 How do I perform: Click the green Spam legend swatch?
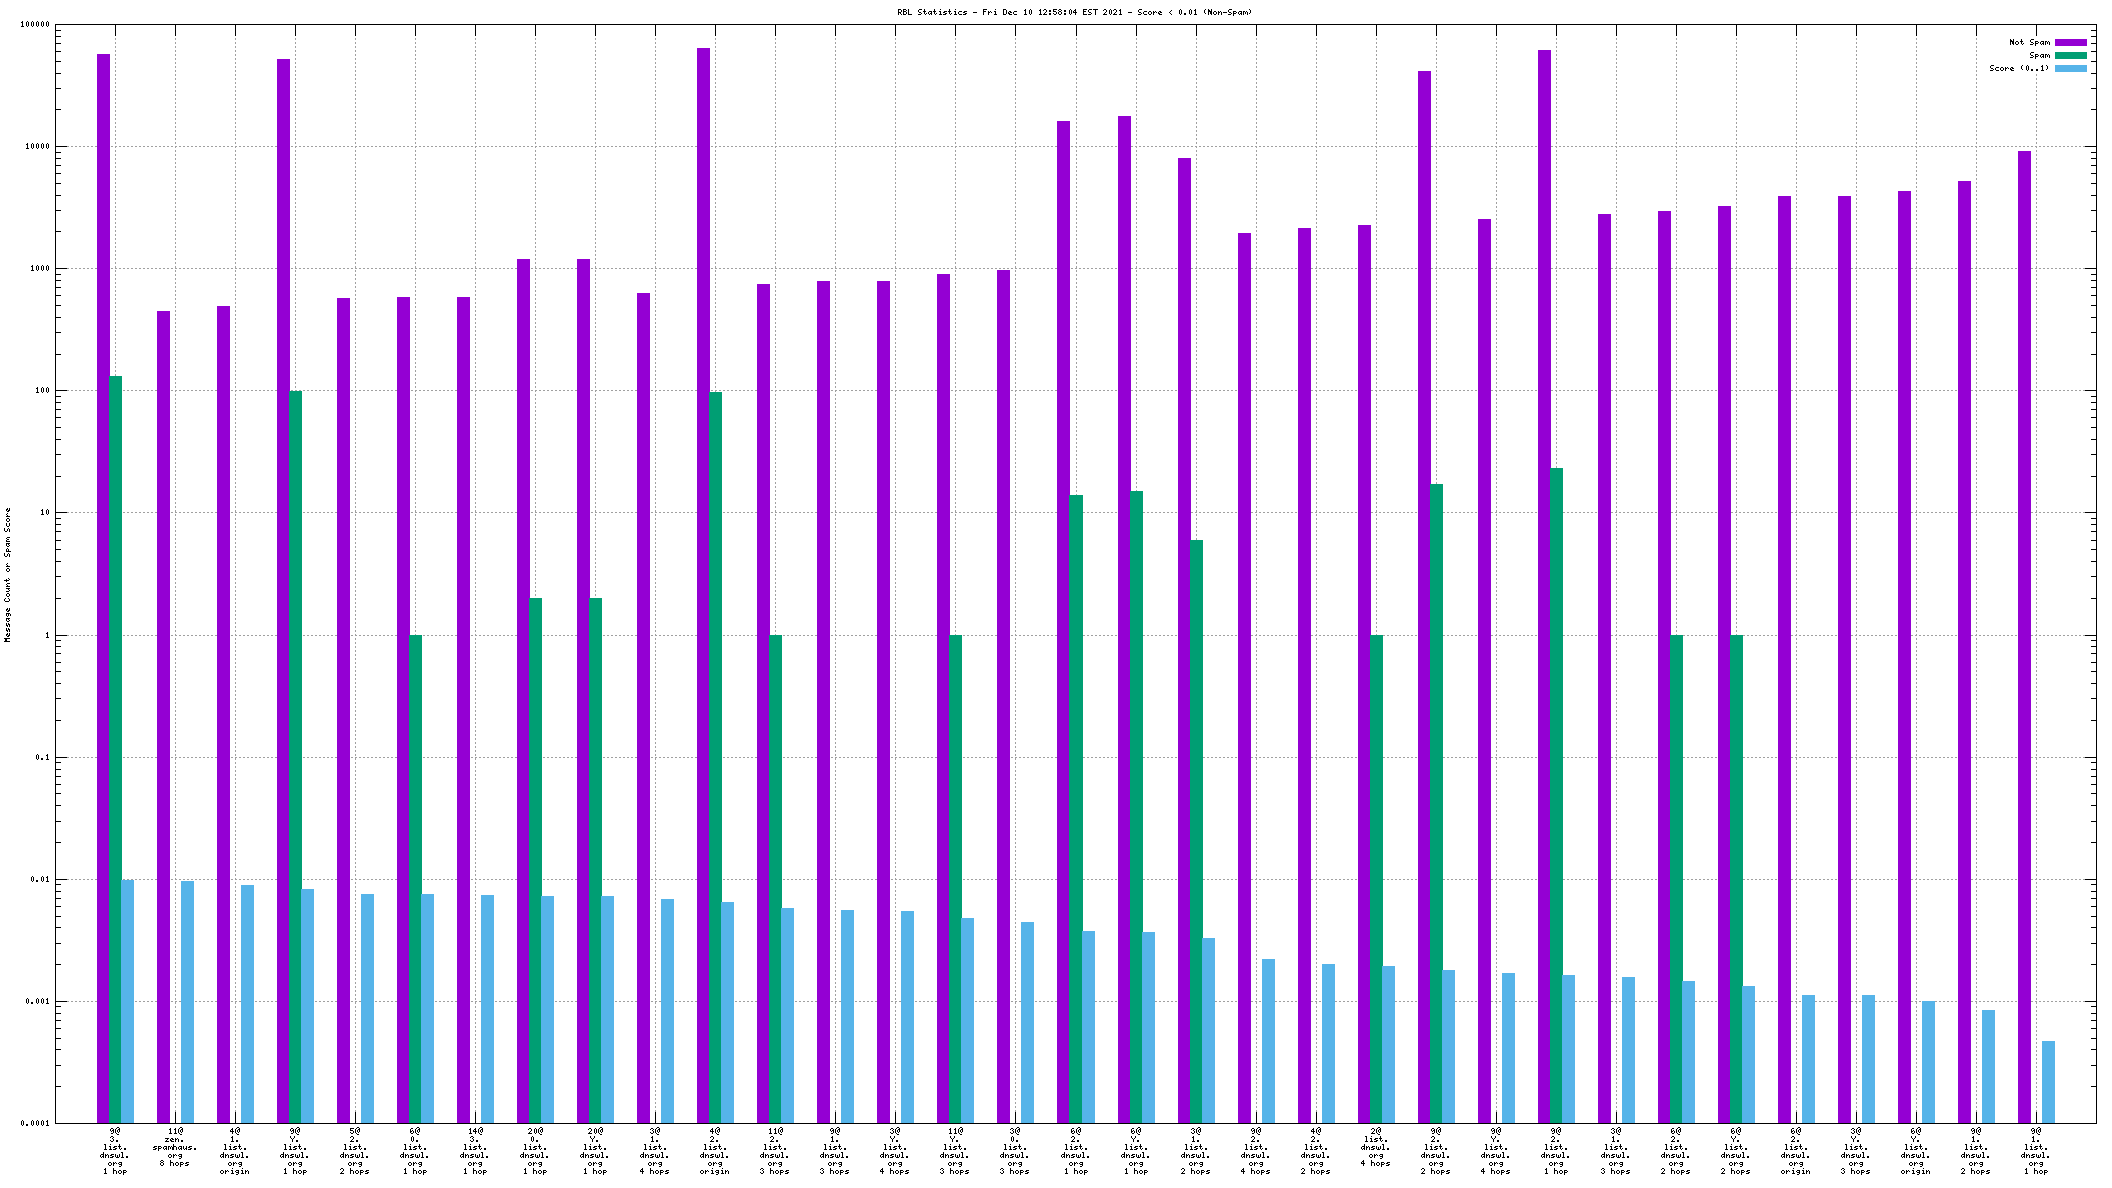pyautogui.click(x=2070, y=55)
